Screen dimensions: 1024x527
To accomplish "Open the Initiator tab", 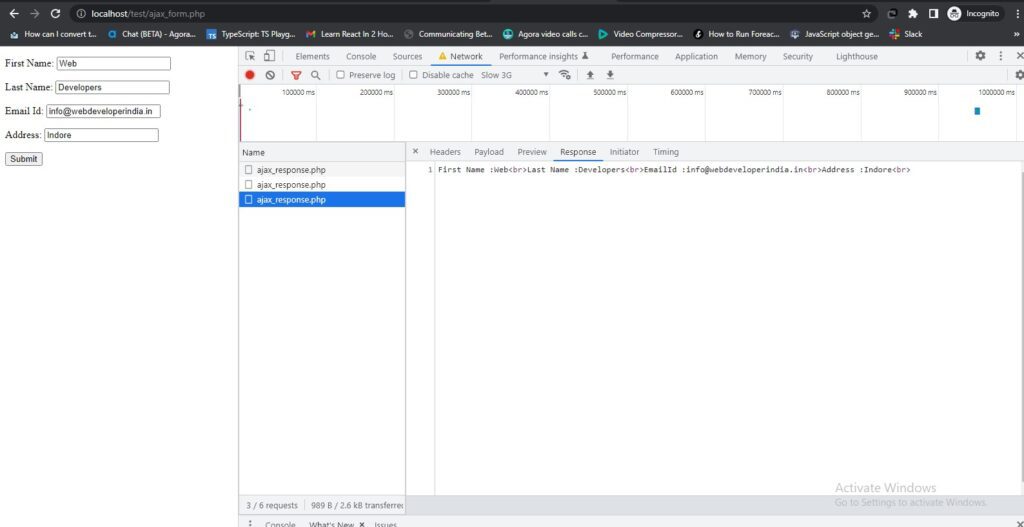I will tap(624, 152).
